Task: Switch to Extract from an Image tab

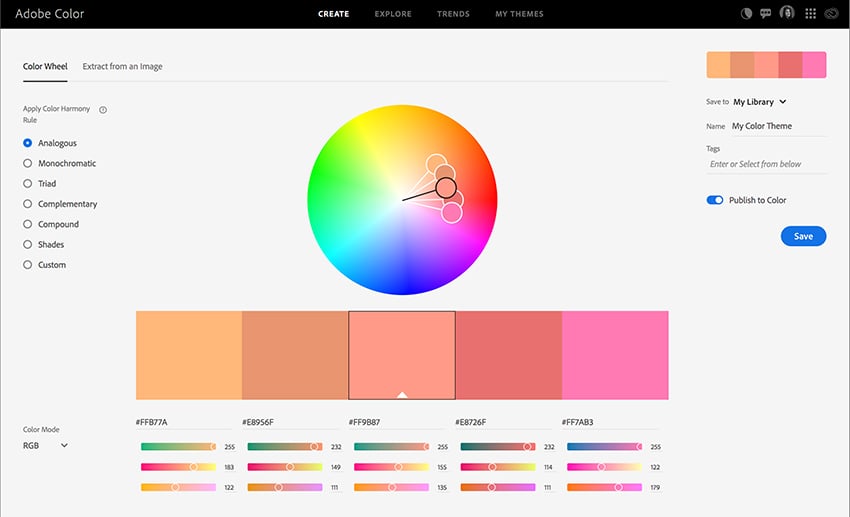Action: pos(123,67)
